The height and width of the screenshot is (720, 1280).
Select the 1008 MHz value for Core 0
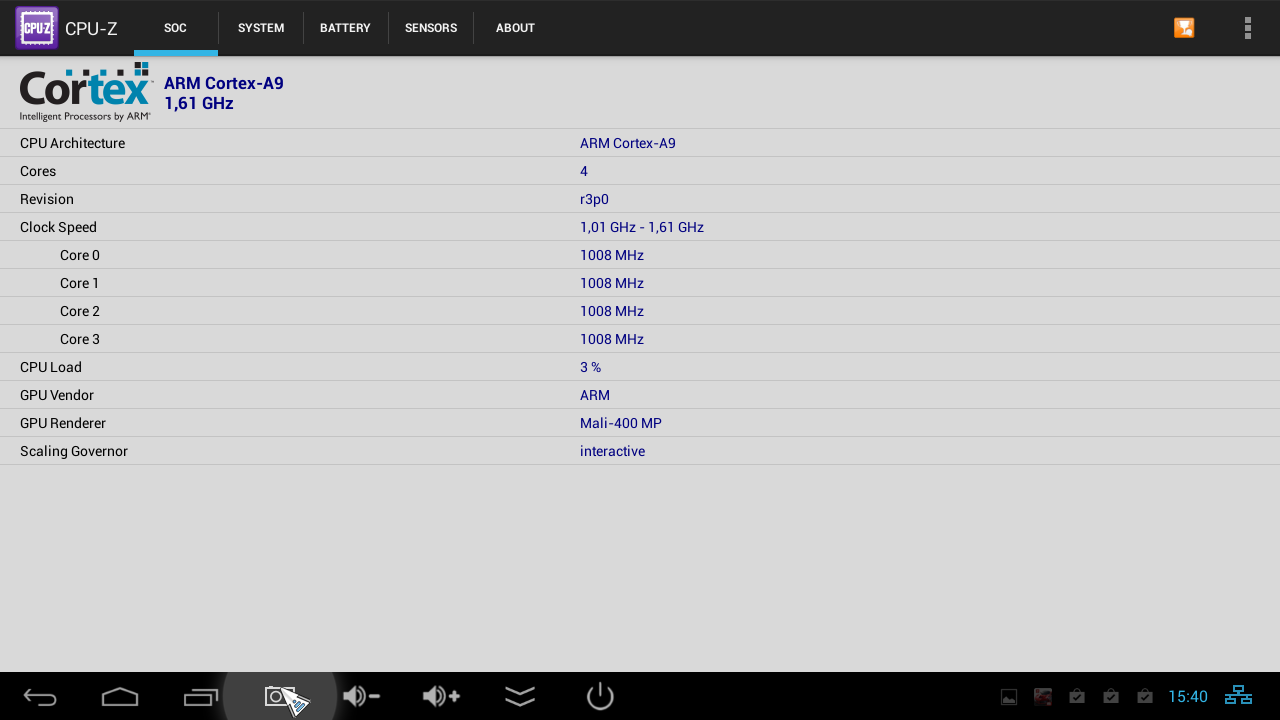612,255
